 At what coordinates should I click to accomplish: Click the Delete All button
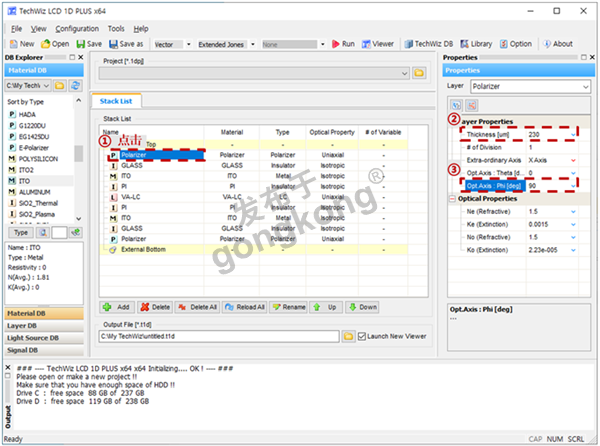[x=197, y=307]
